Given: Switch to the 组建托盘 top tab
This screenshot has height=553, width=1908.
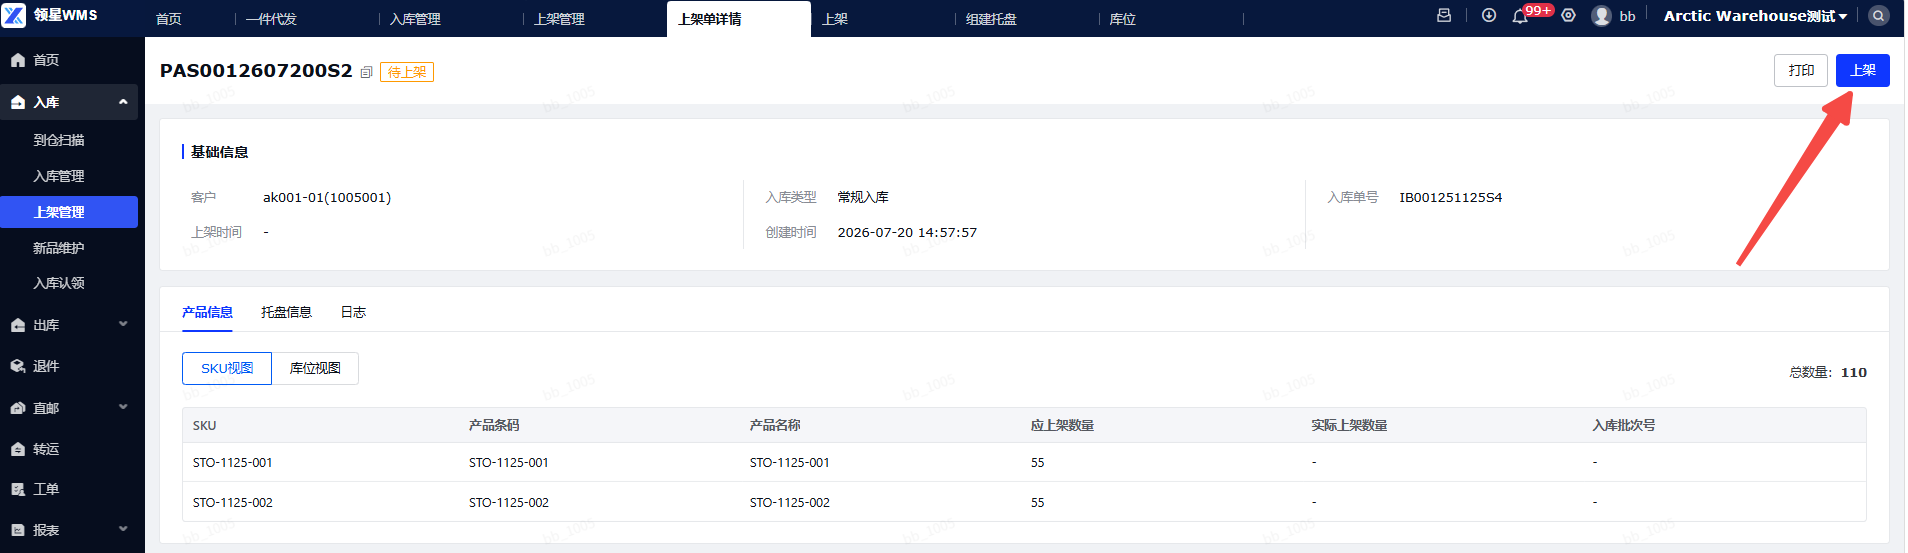Looking at the screenshot, I should 991,19.
